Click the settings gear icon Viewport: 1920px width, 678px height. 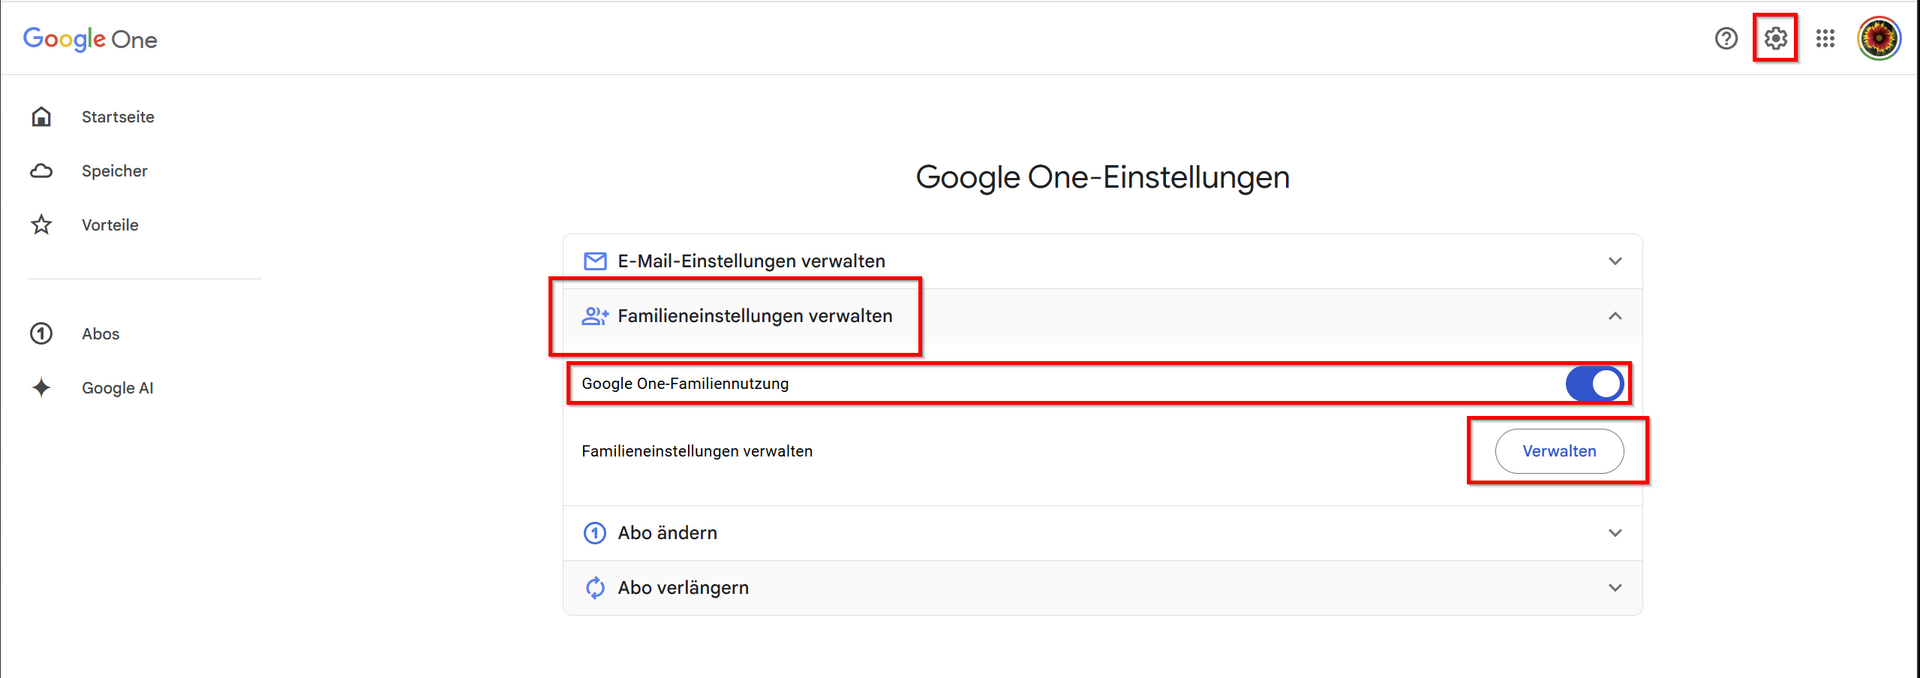(1775, 39)
